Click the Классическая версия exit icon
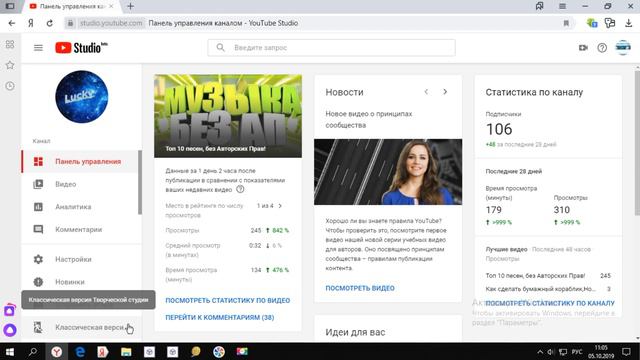The image size is (640, 360). [38, 327]
